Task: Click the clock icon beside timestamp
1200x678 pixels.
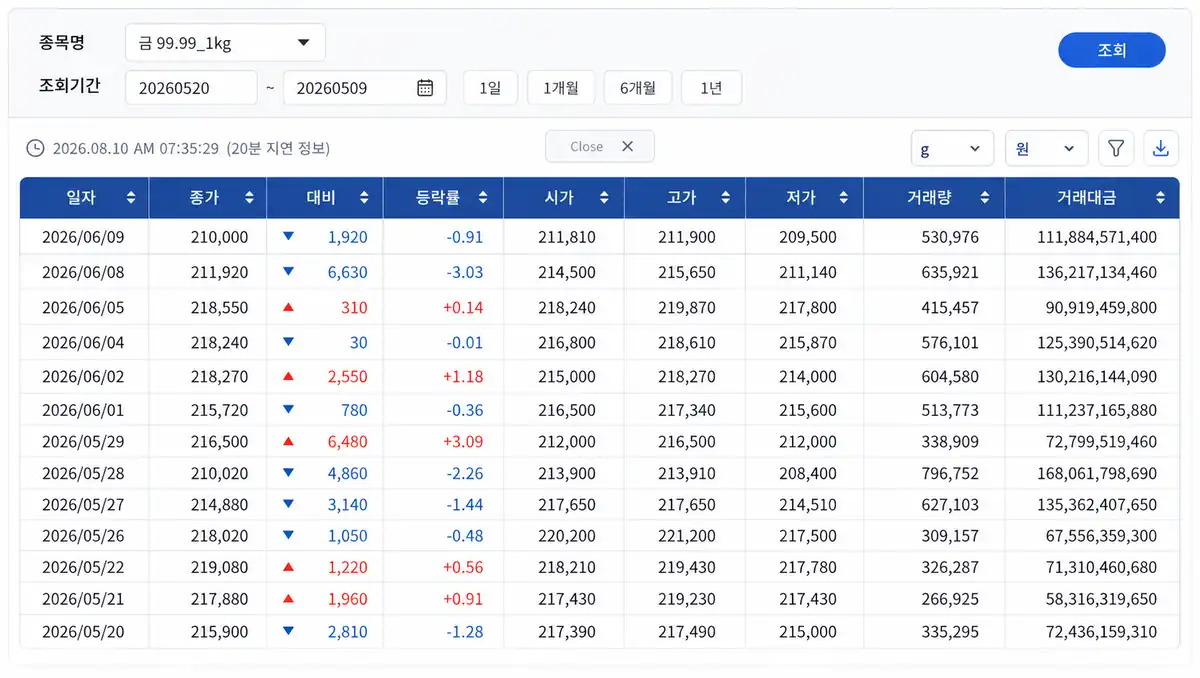Action: pos(35,148)
